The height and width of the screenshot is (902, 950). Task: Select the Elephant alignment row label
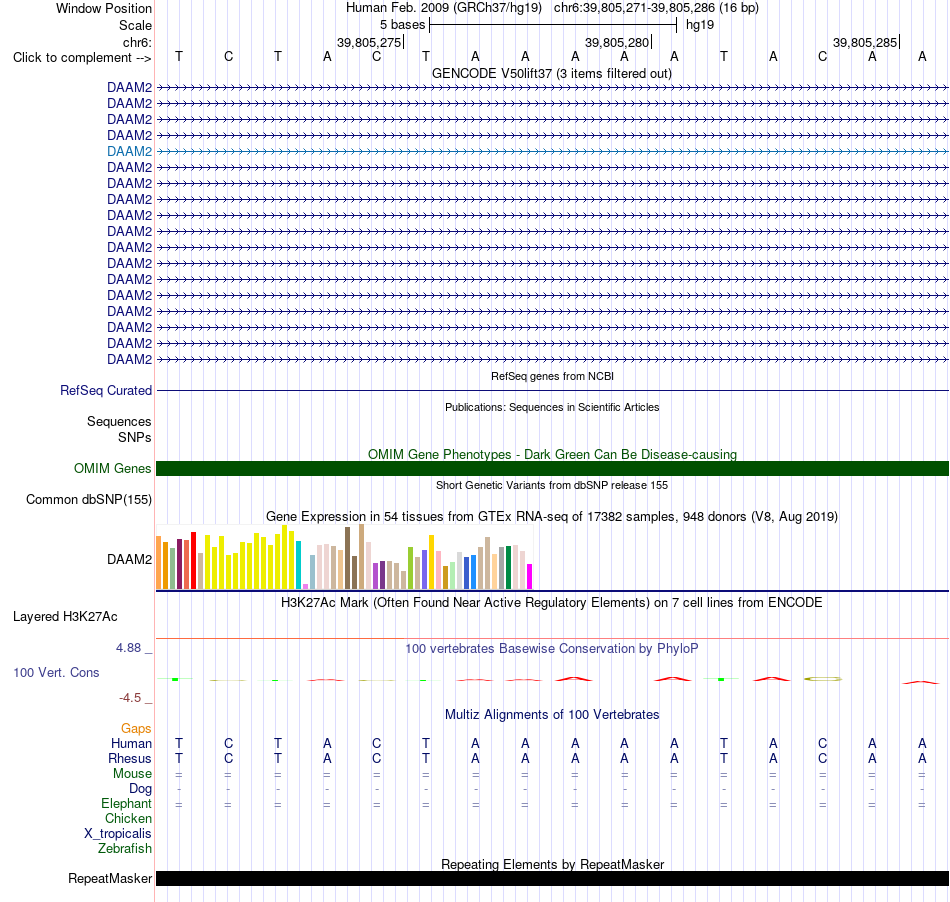(x=127, y=804)
